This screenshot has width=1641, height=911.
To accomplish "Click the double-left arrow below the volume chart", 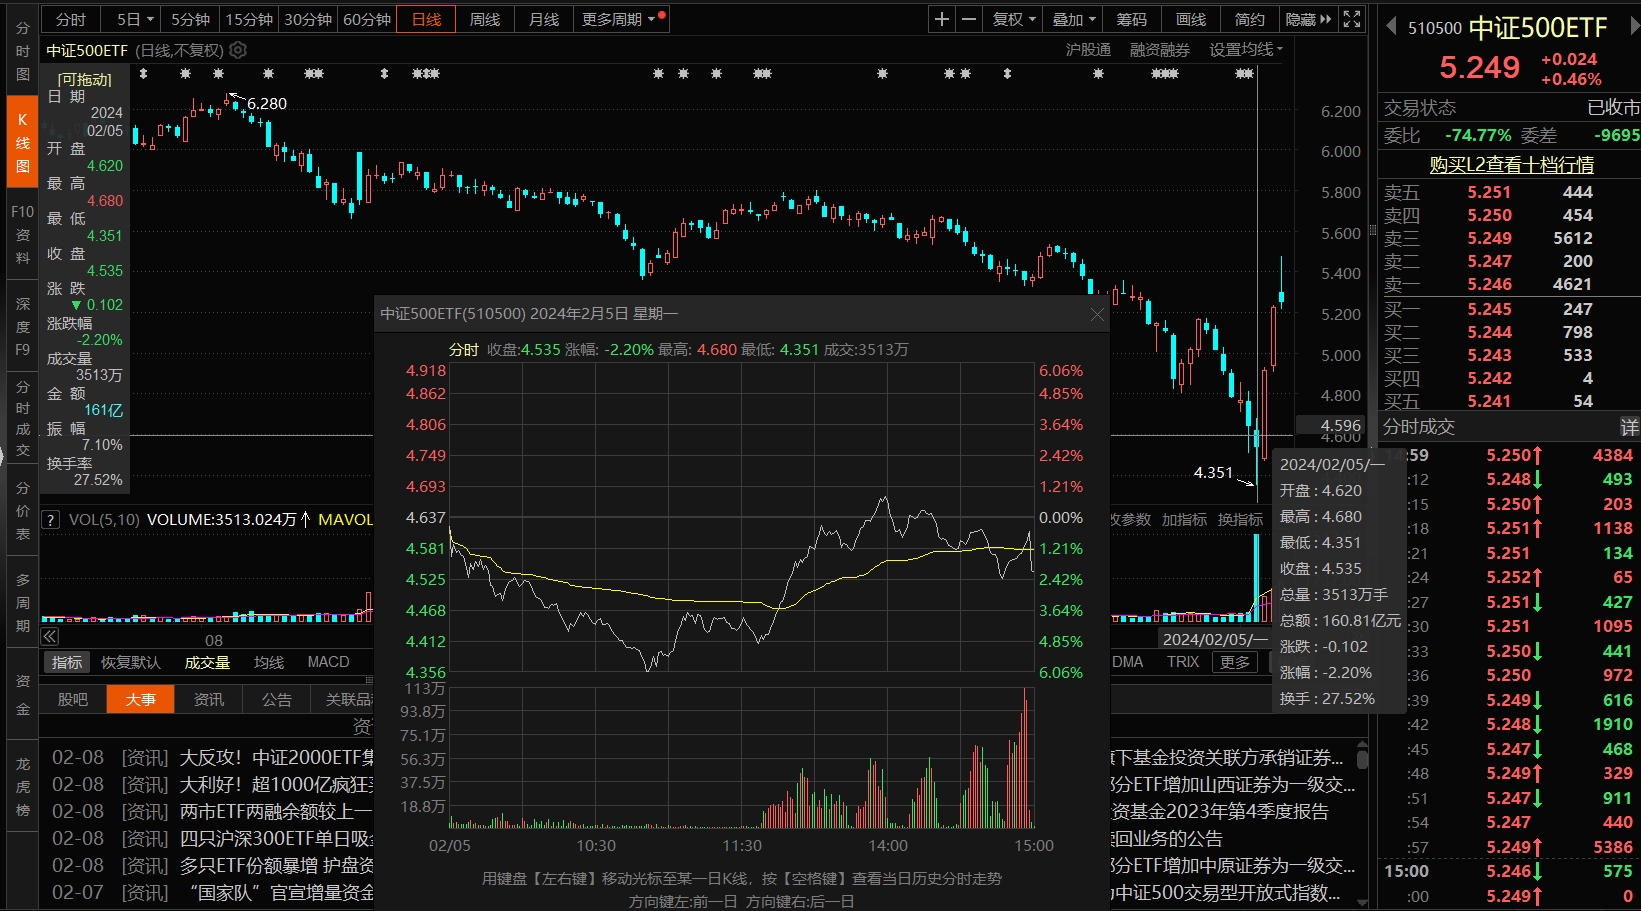I will tap(50, 637).
